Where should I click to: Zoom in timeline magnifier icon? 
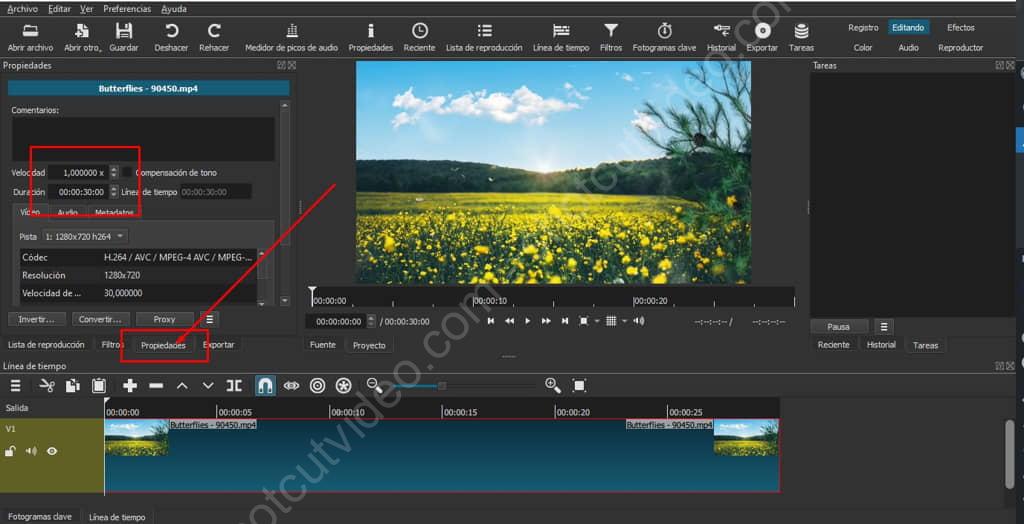[x=552, y=385]
